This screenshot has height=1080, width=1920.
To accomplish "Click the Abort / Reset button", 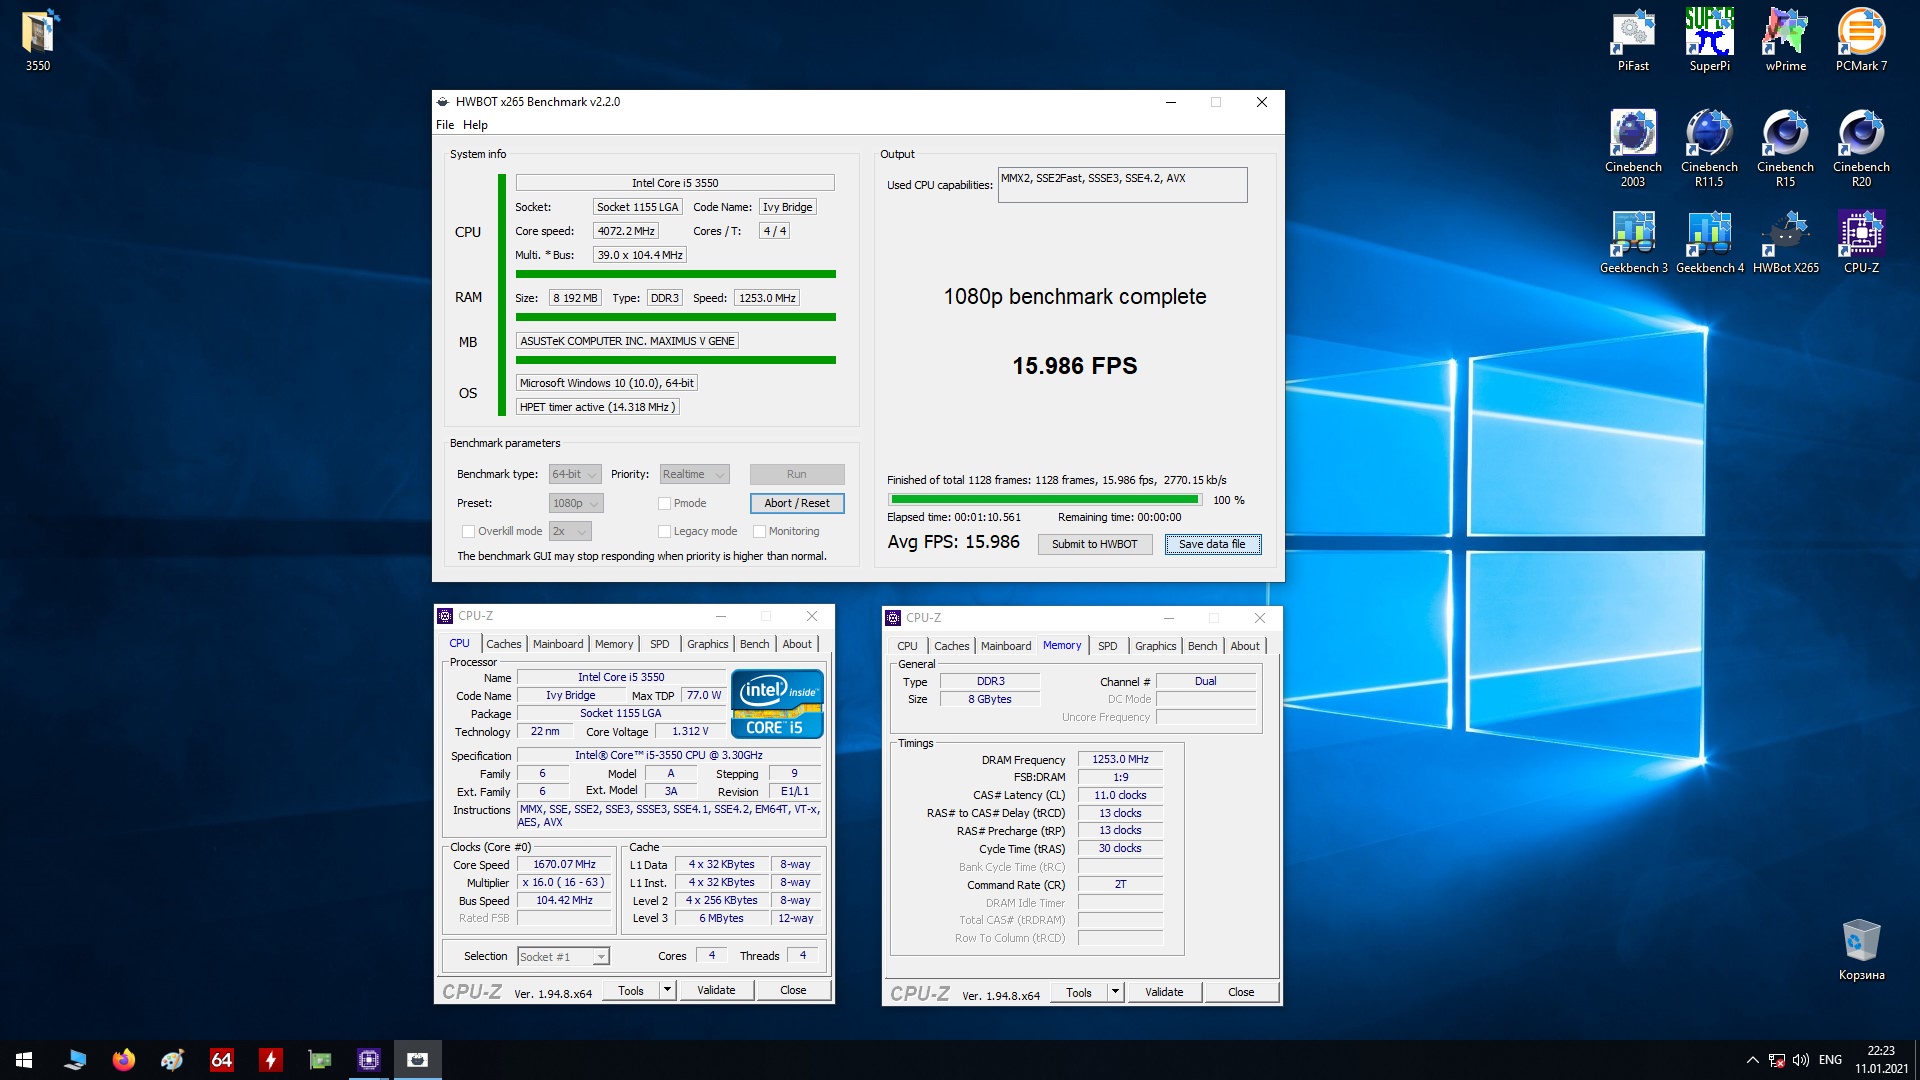I will tap(797, 503).
